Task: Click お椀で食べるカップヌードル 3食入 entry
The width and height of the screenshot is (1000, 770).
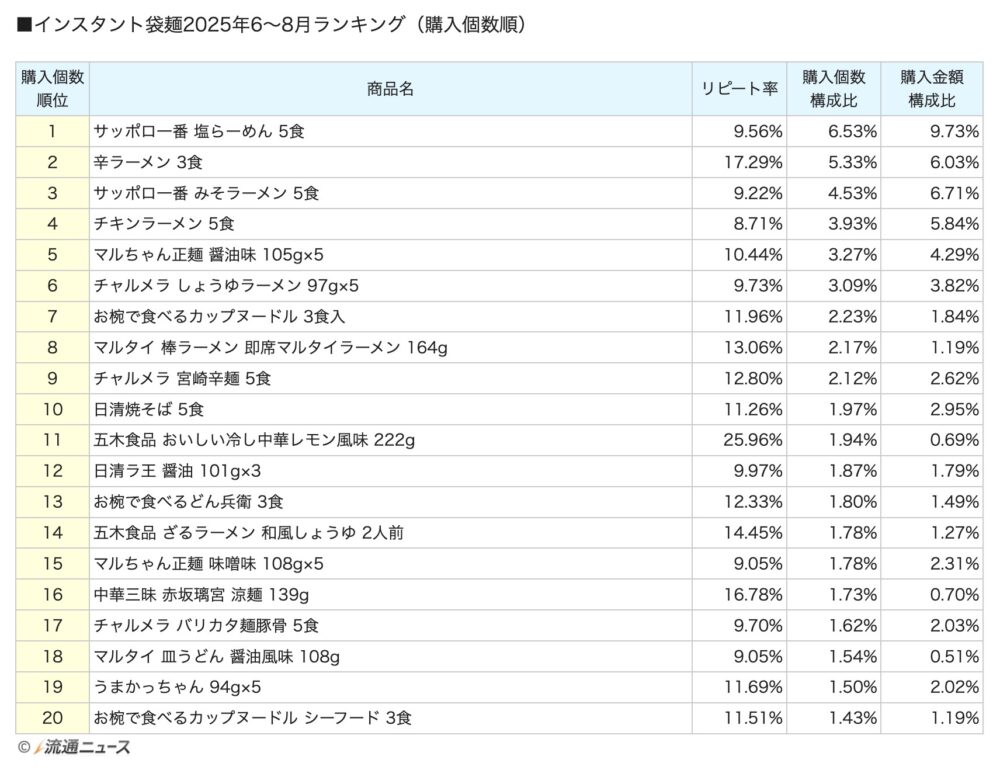Action: point(219,316)
